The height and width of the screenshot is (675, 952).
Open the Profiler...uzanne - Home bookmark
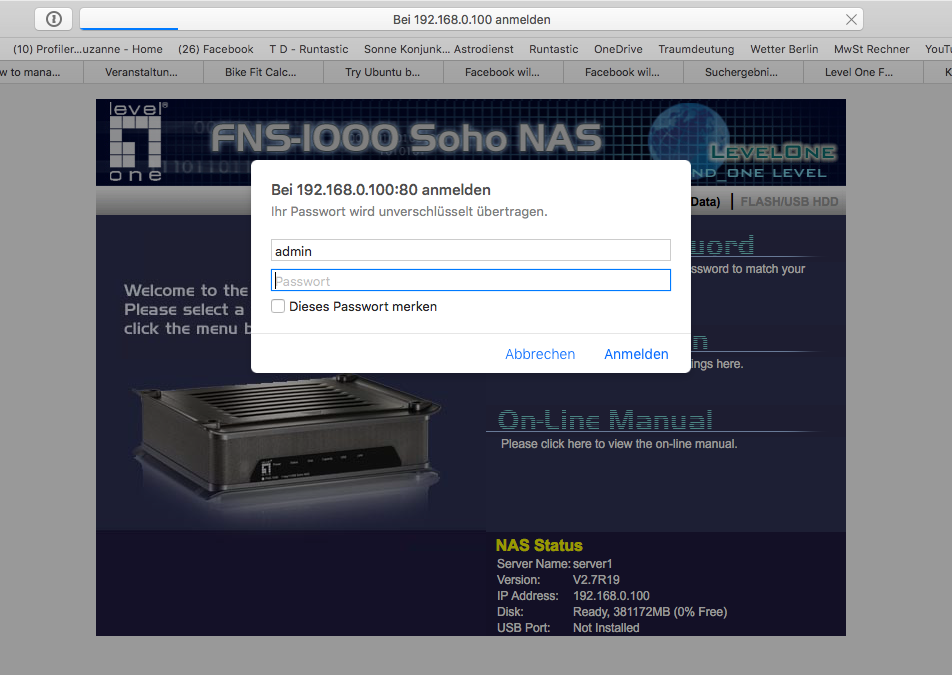point(88,49)
